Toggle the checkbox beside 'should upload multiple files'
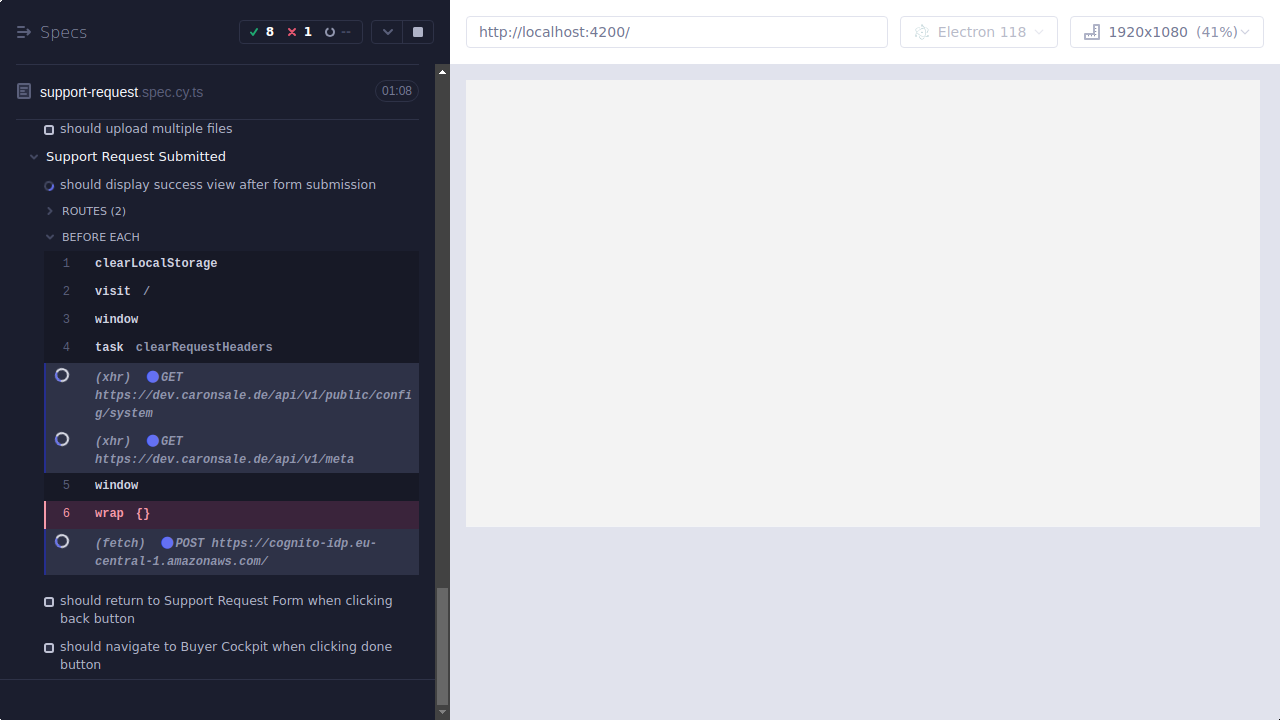Viewport: 1280px width, 720px height. [48, 129]
